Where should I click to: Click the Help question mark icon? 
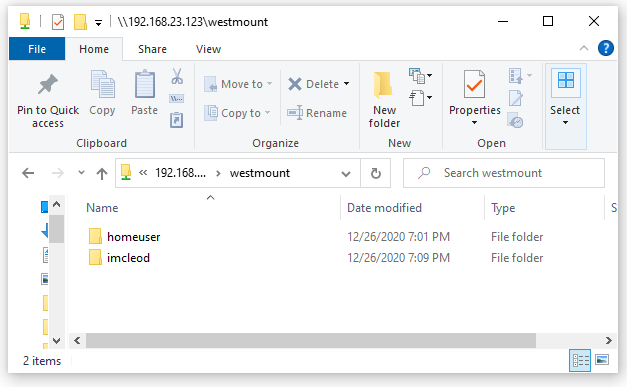[x=605, y=48]
